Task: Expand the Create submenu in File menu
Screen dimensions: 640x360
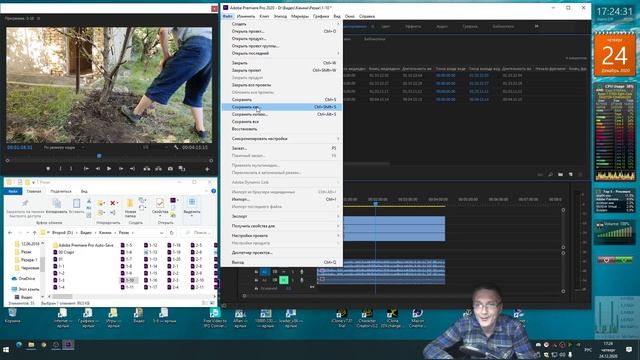Action: tap(282, 24)
